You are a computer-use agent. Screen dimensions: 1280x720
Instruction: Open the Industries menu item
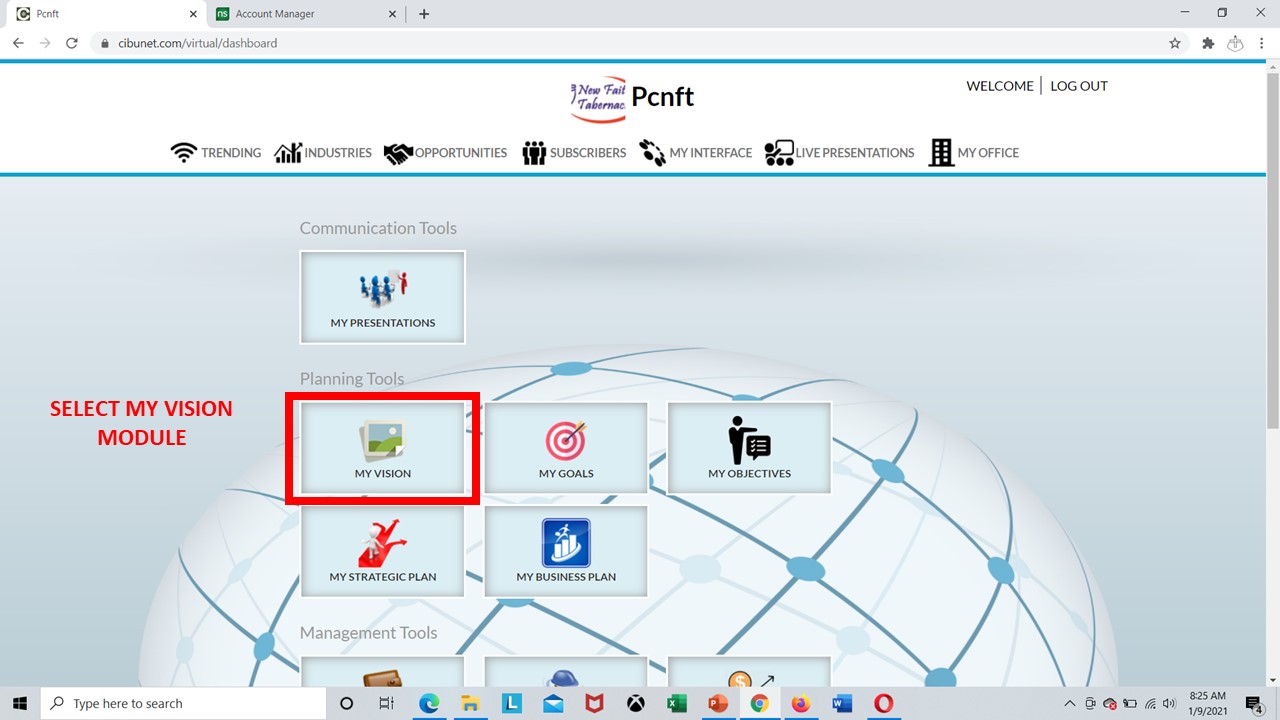(x=323, y=153)
